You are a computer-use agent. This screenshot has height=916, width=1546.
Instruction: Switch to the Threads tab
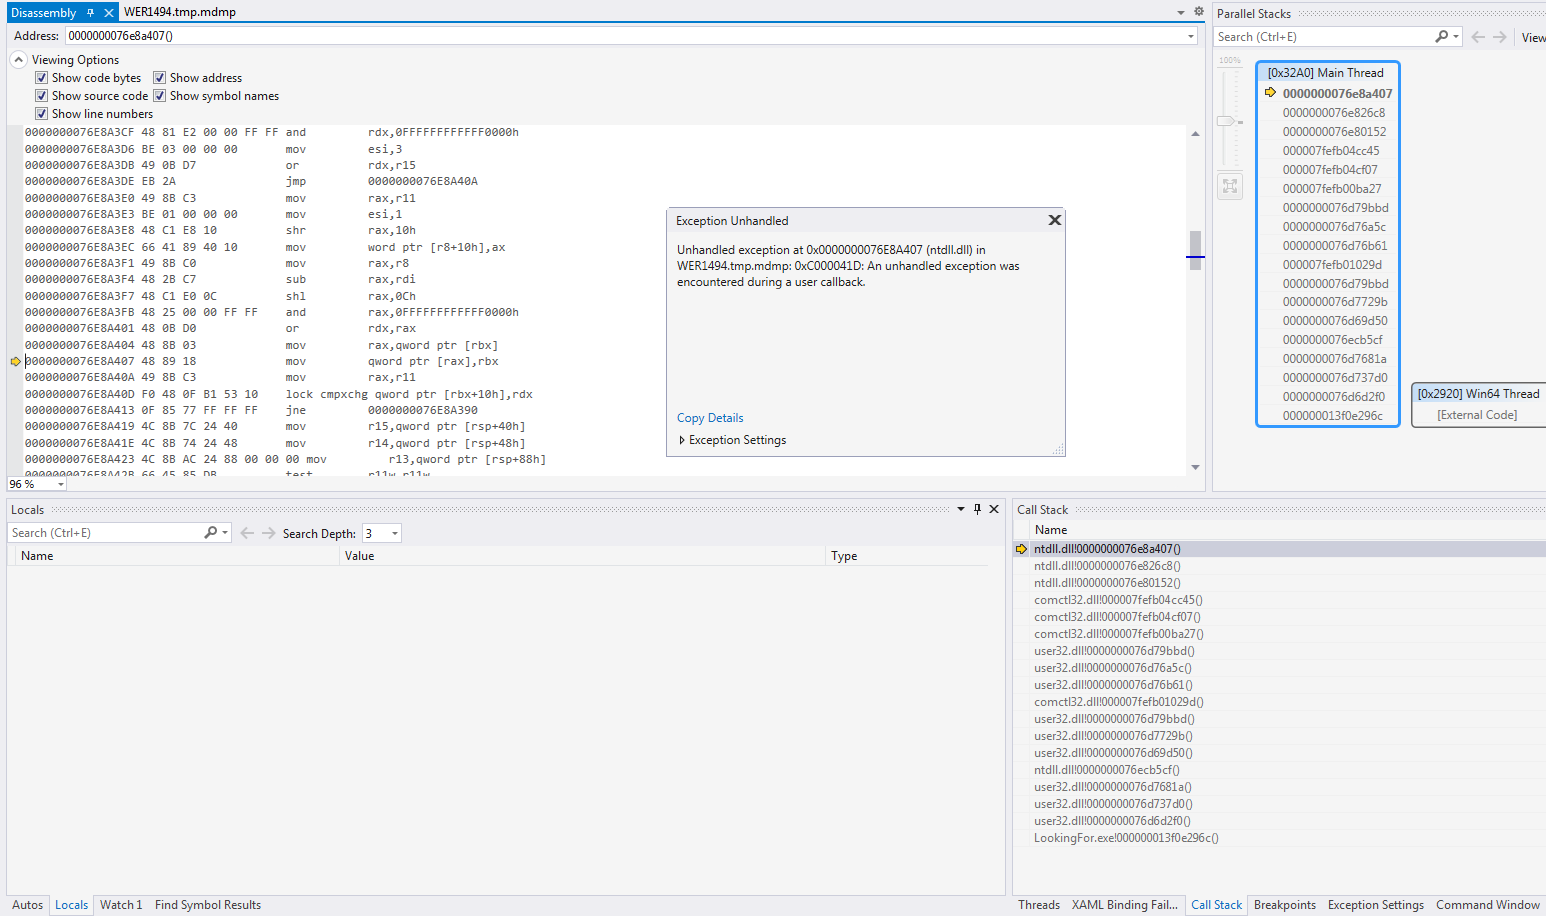point(1039,905)
